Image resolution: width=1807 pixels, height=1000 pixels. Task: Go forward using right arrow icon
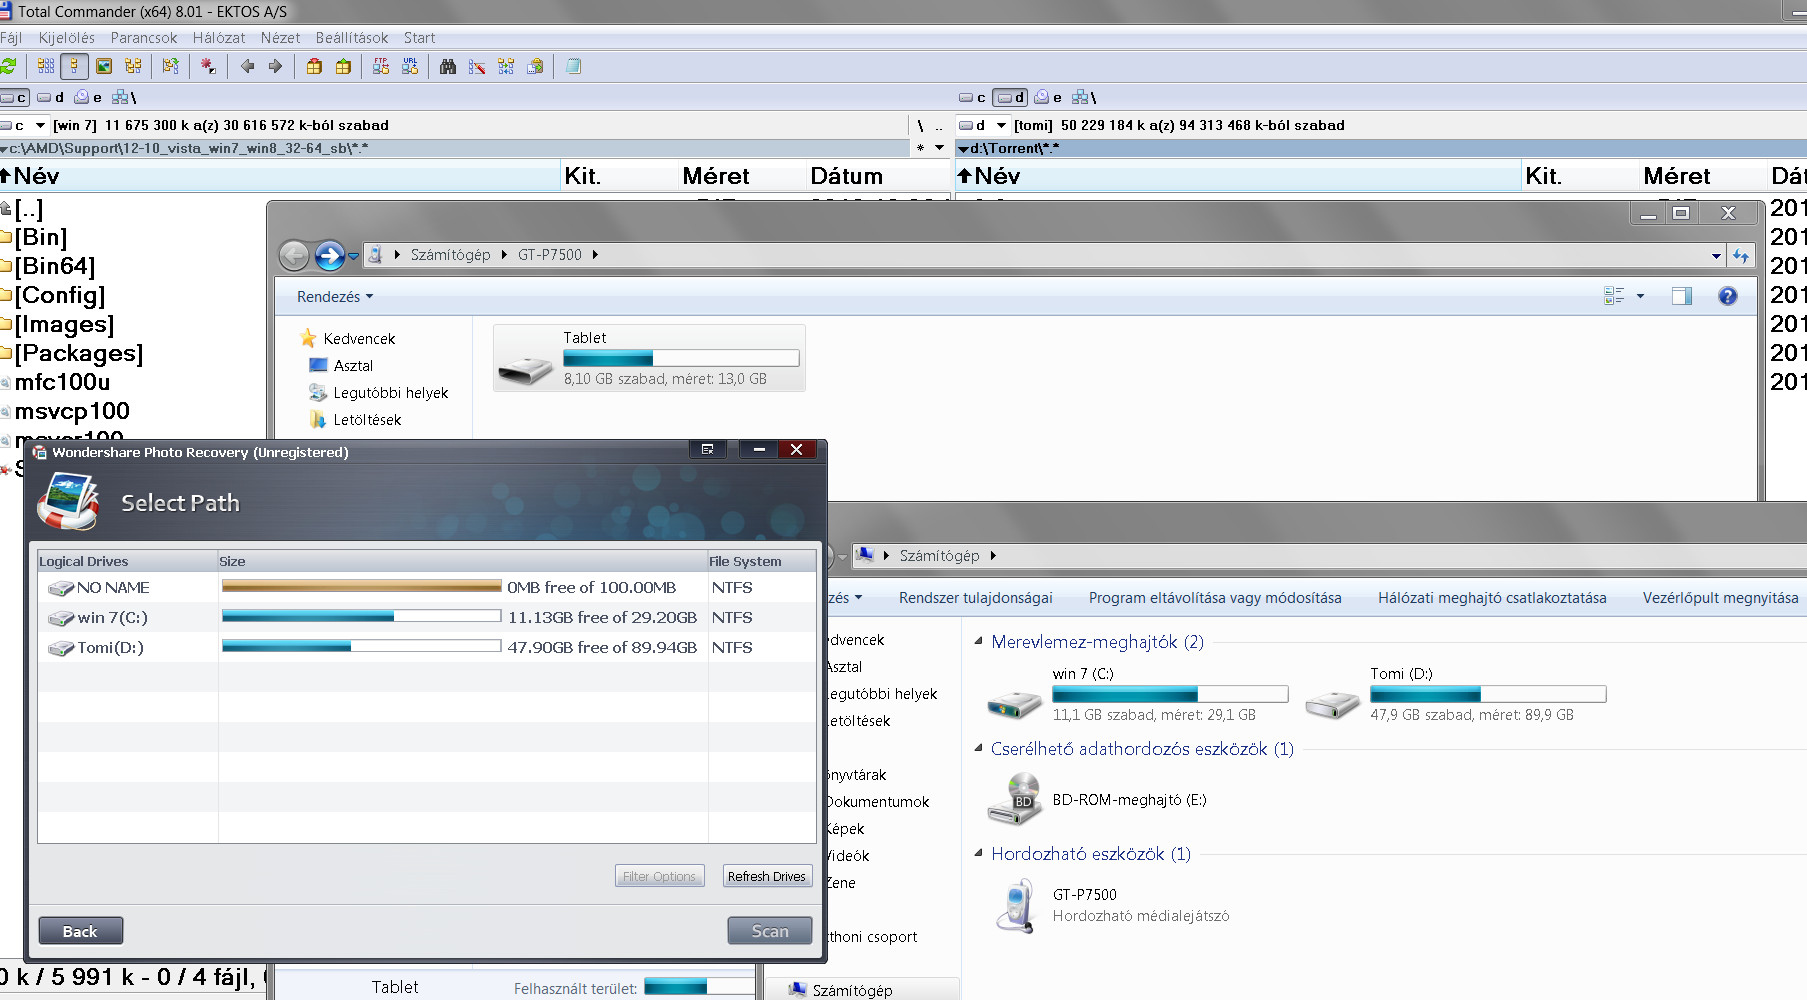point(275,66)
